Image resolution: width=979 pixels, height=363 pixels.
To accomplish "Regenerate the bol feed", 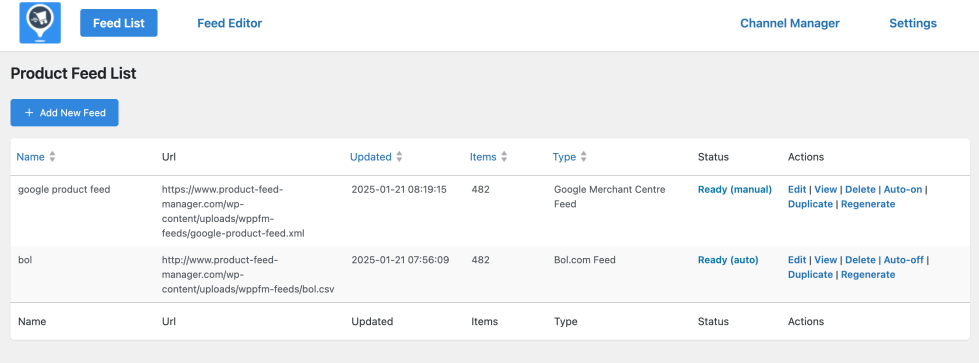I will point(868,274).
